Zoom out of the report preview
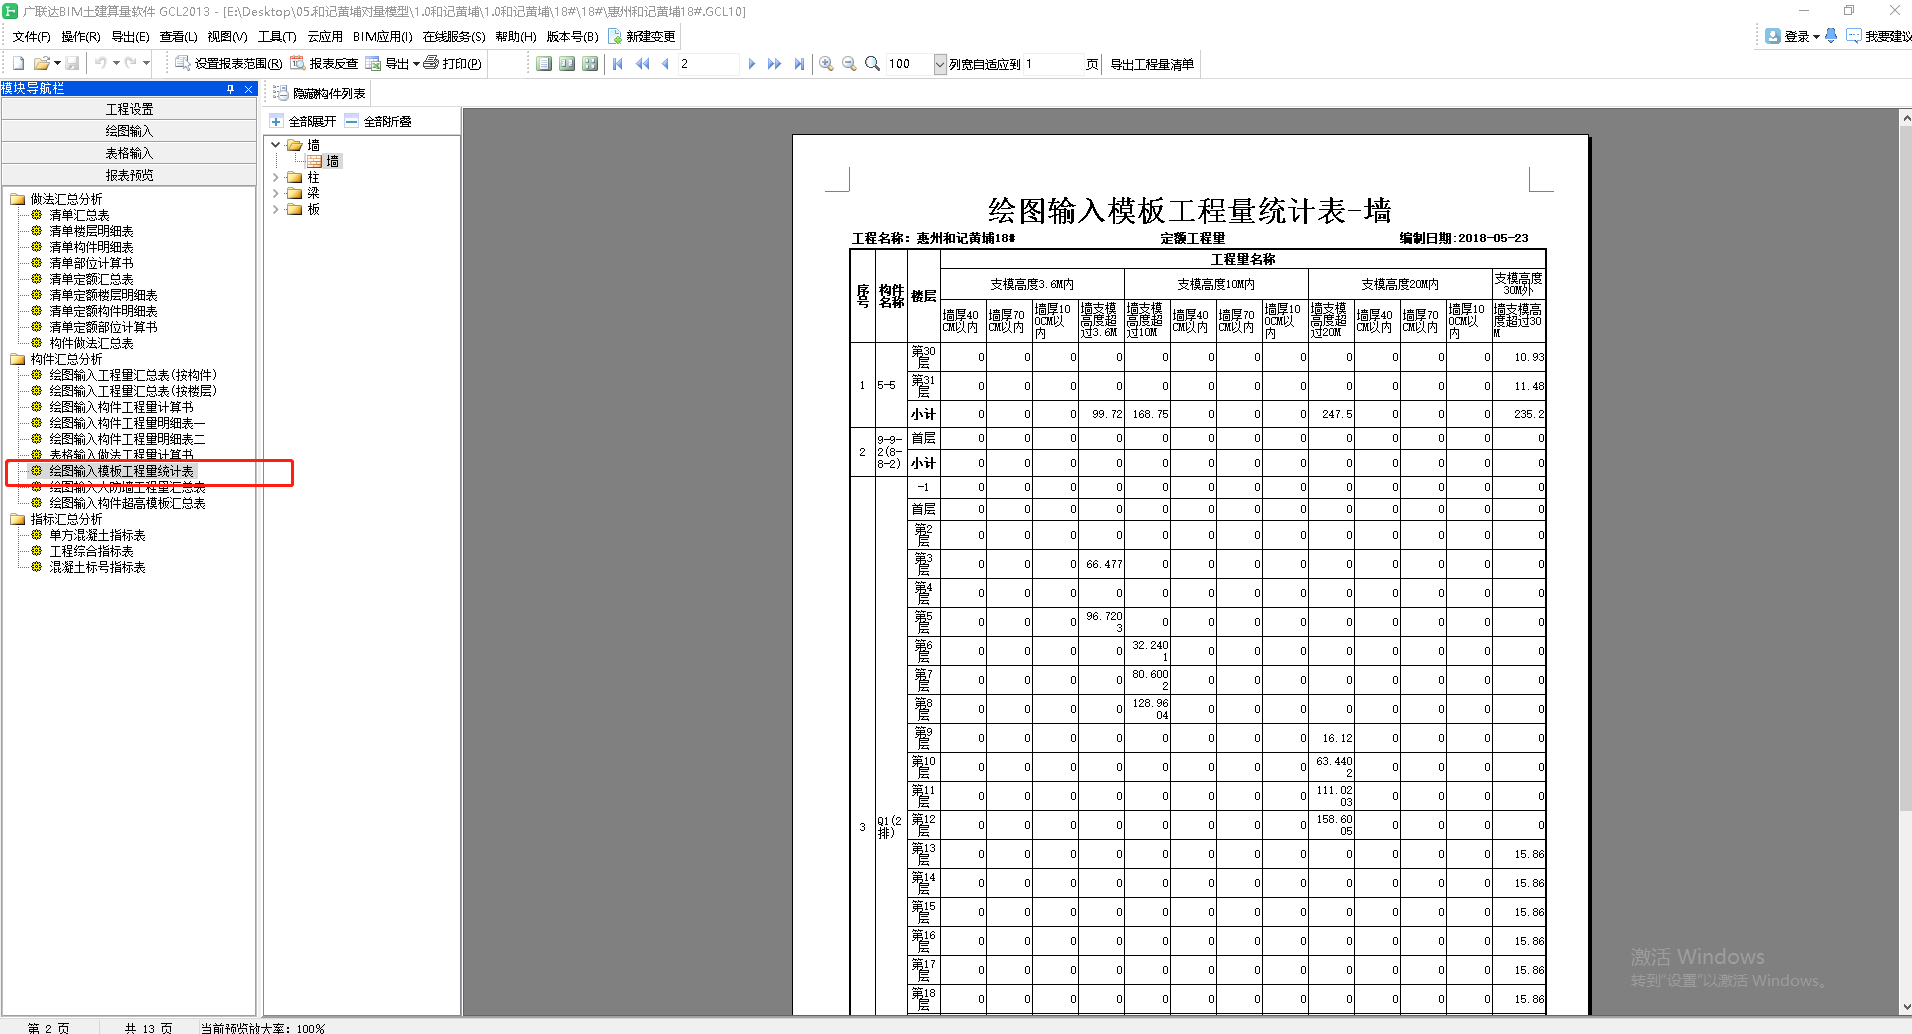Screen dimensions: 1912x1034 coord(849,64)
